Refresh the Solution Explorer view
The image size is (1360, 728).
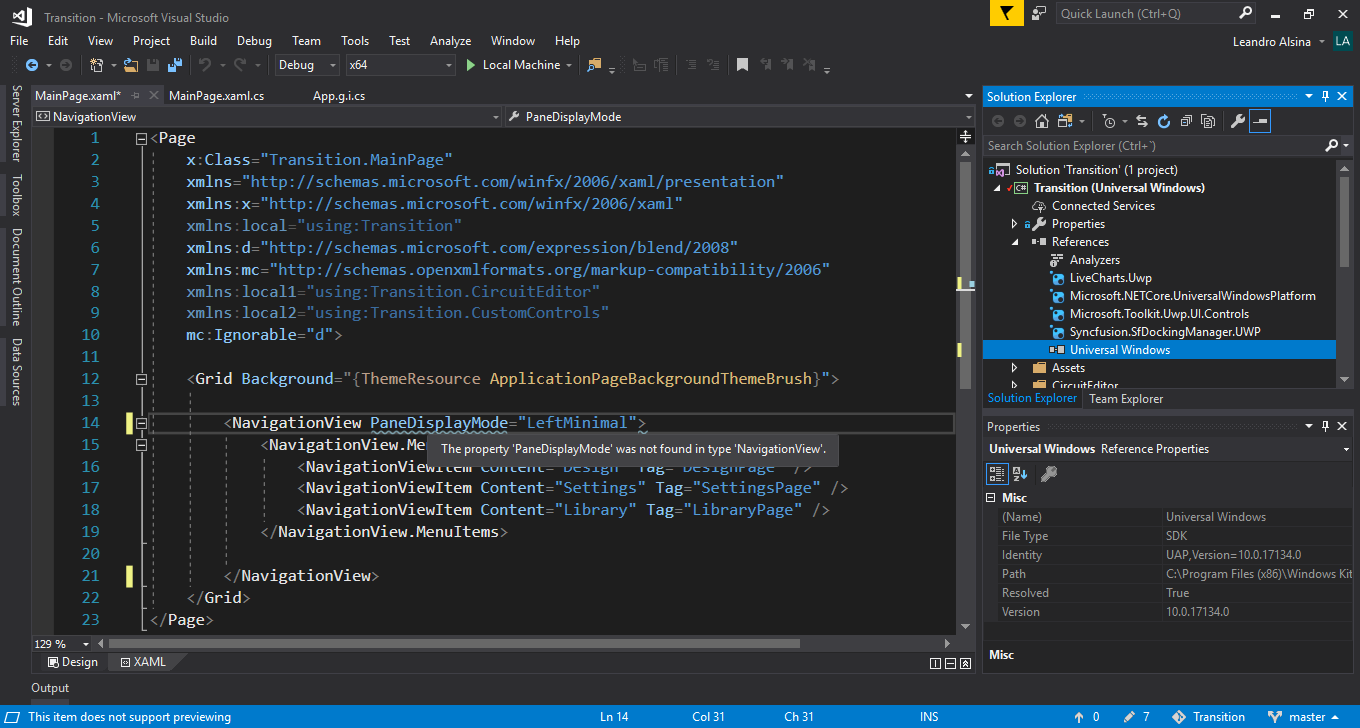(1164, 121)
